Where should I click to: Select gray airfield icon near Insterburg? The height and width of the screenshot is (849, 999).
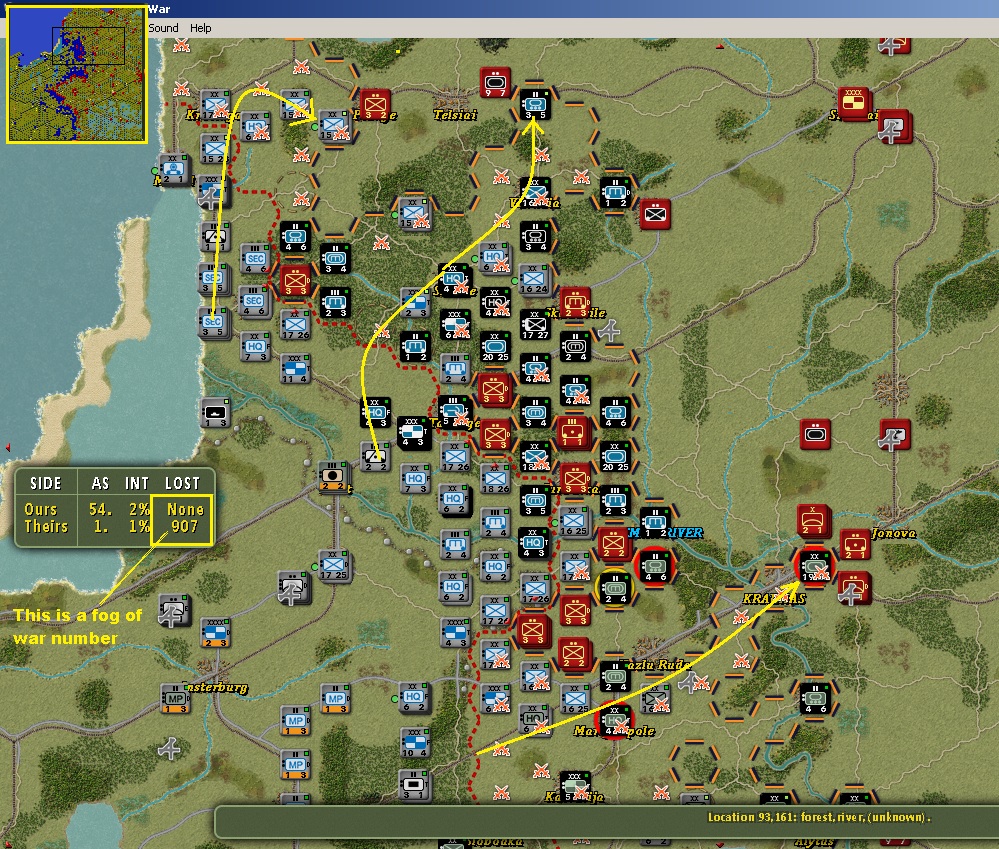(x=169, y=748)
